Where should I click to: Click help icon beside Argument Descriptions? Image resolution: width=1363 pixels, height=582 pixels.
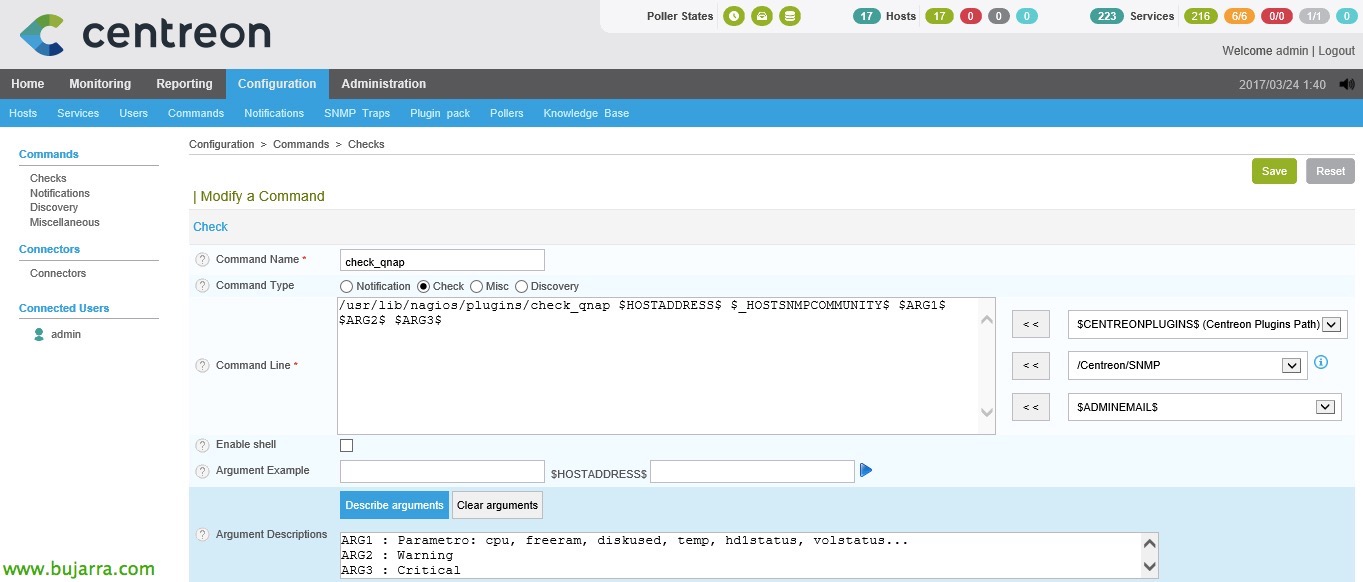click(202, 535)
